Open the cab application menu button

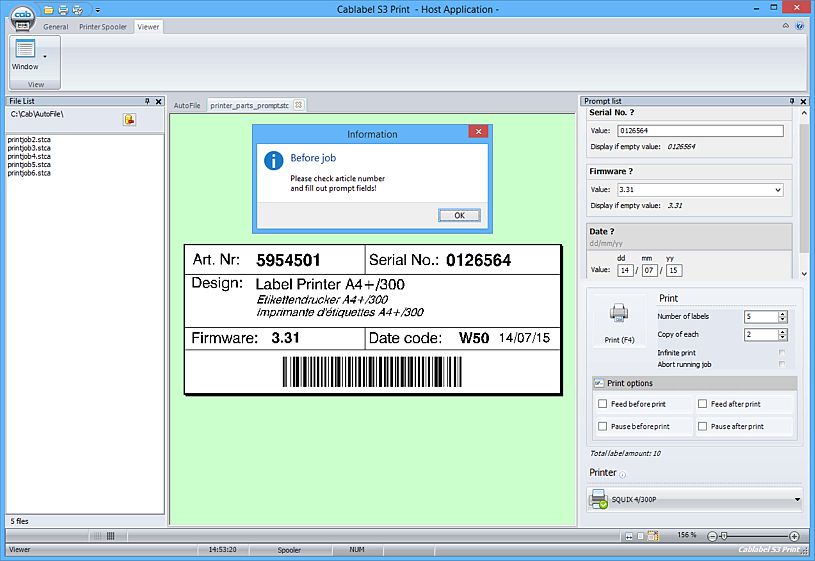coord(22,17)
